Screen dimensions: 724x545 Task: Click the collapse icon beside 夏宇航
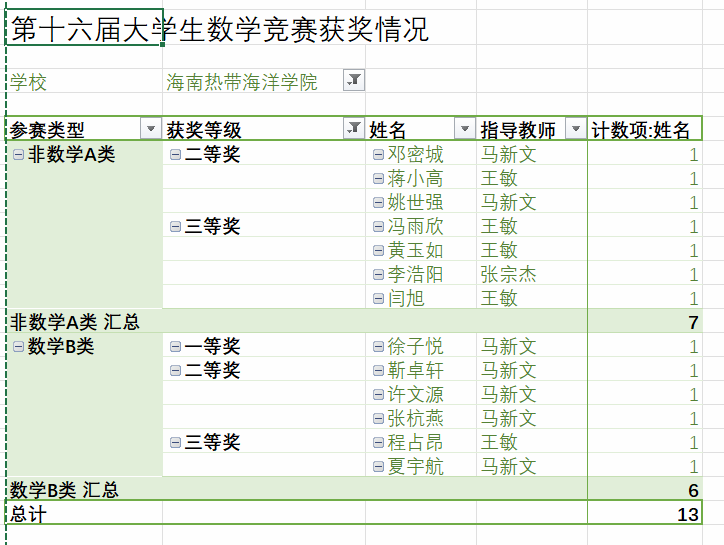(378, 466)
